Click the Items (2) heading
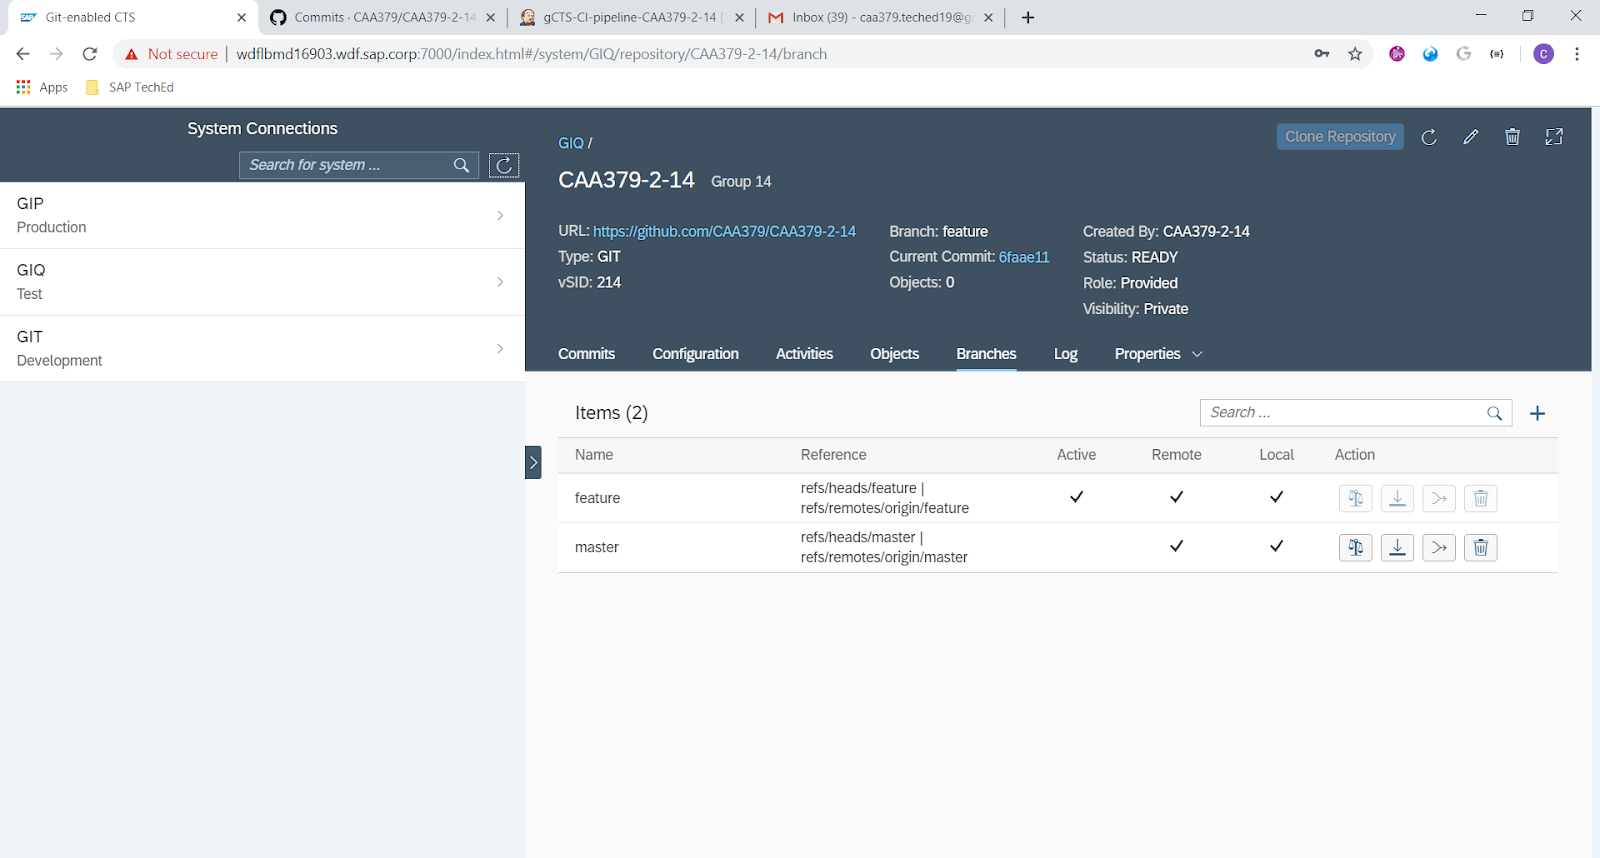 pyautogui.click(x=611, y=413)
